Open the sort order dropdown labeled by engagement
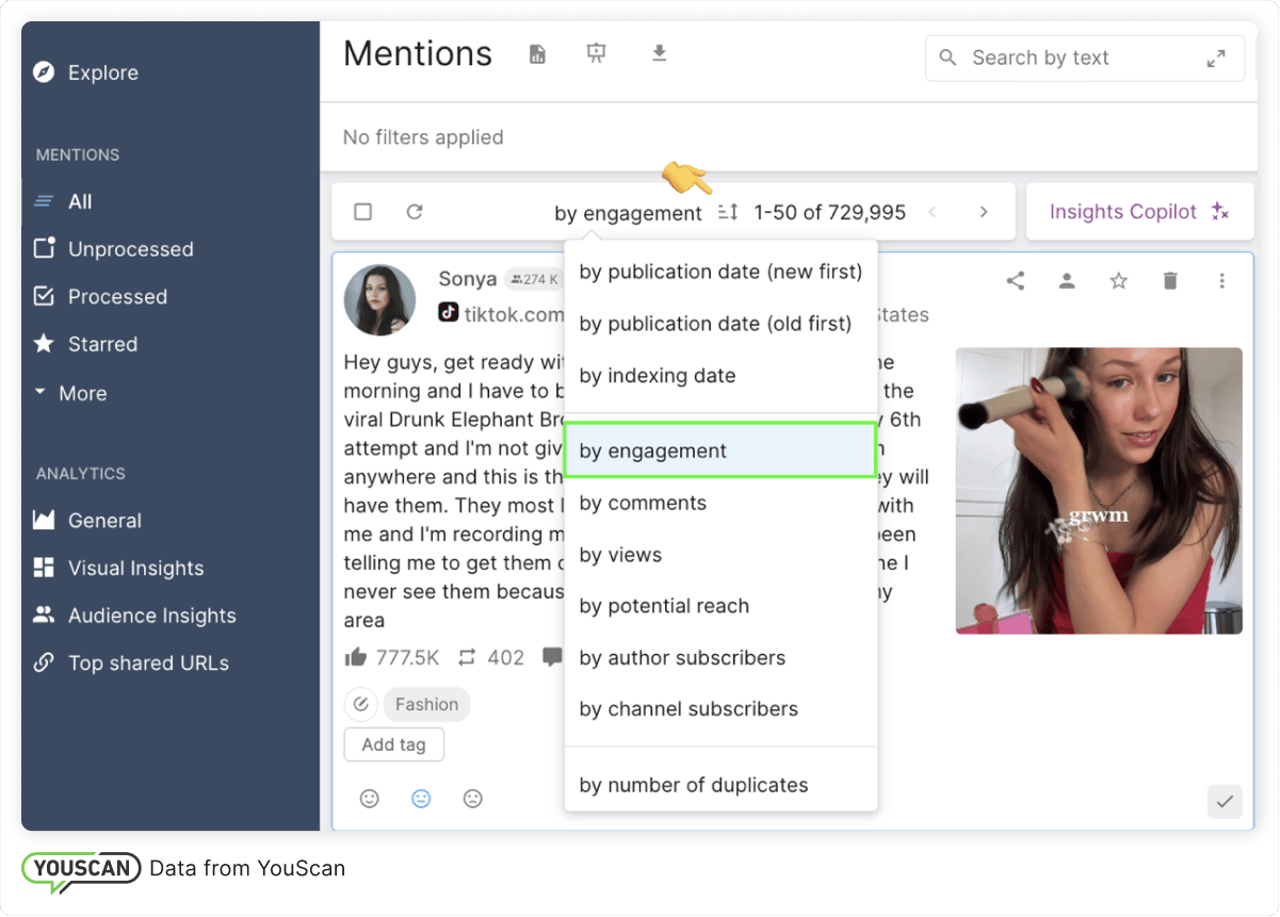This screenshot has width=1280, height=917. [x=628, y=212]
